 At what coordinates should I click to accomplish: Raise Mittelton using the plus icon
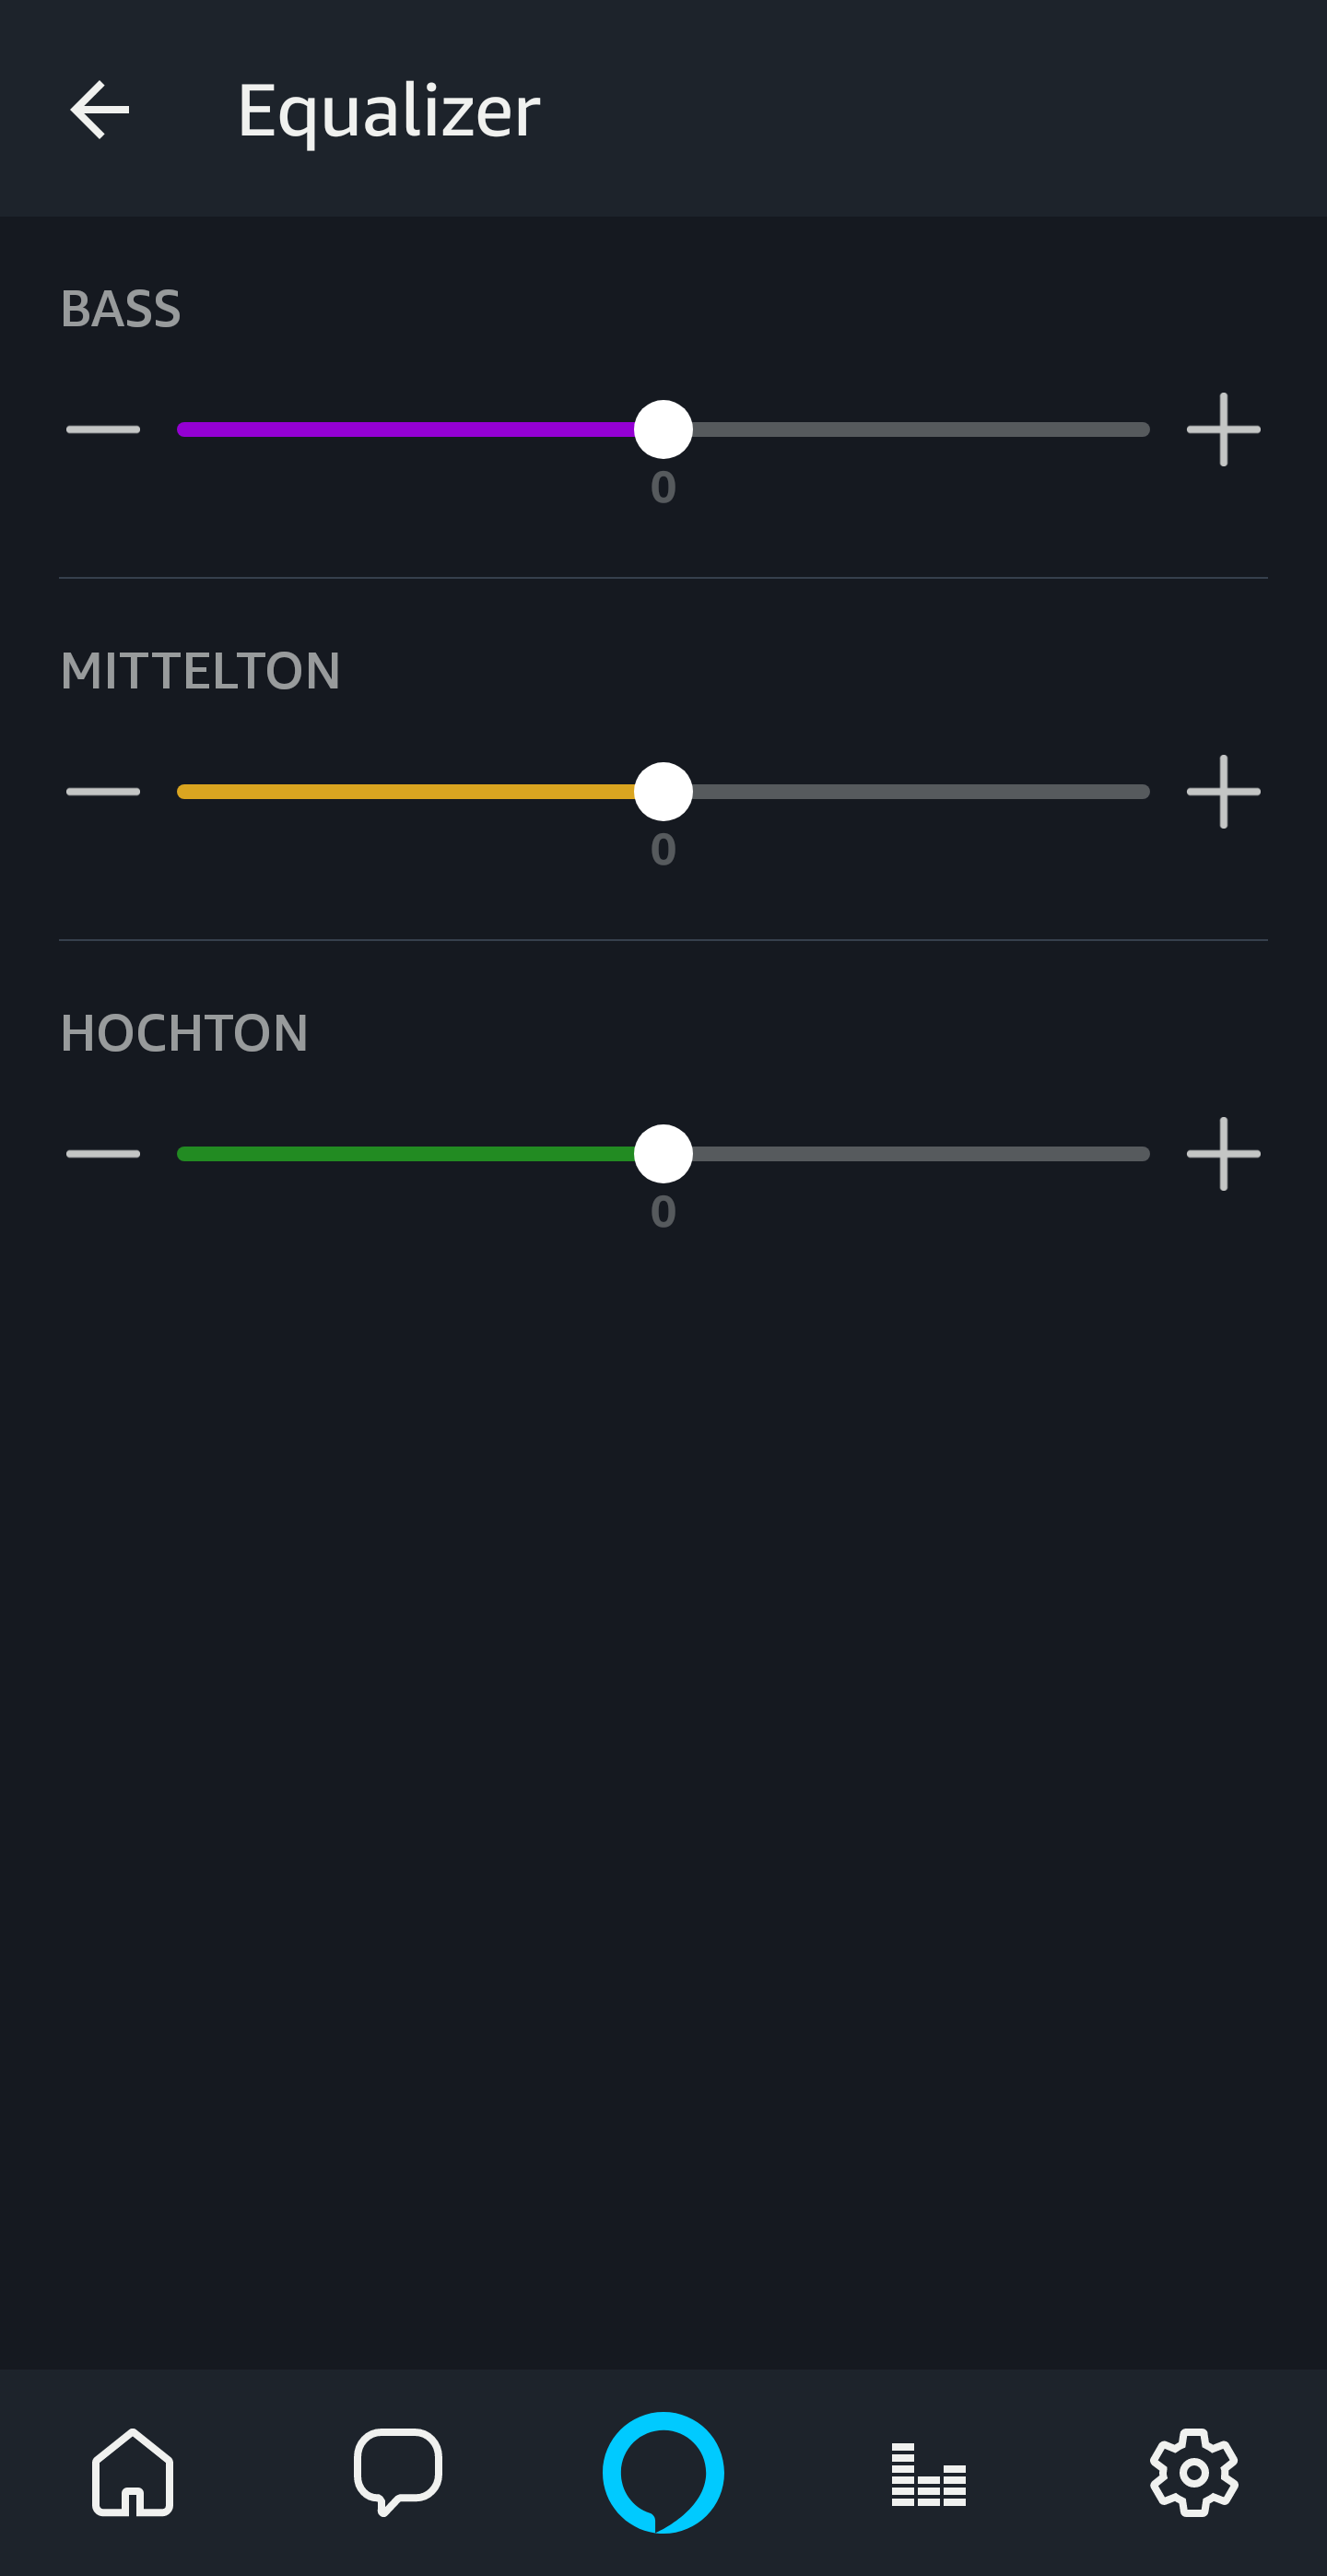[x=1223, y=792]
